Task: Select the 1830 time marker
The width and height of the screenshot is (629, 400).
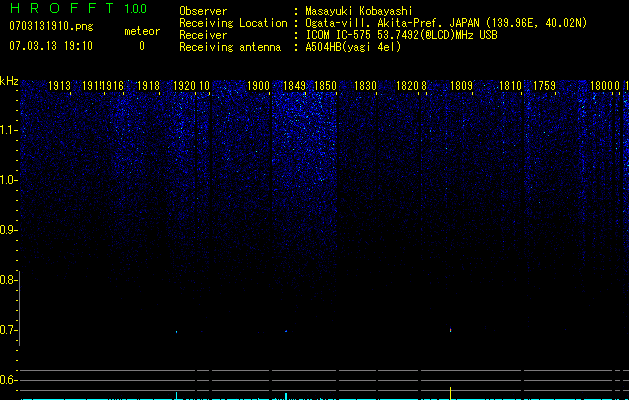Action: (366, 86)
